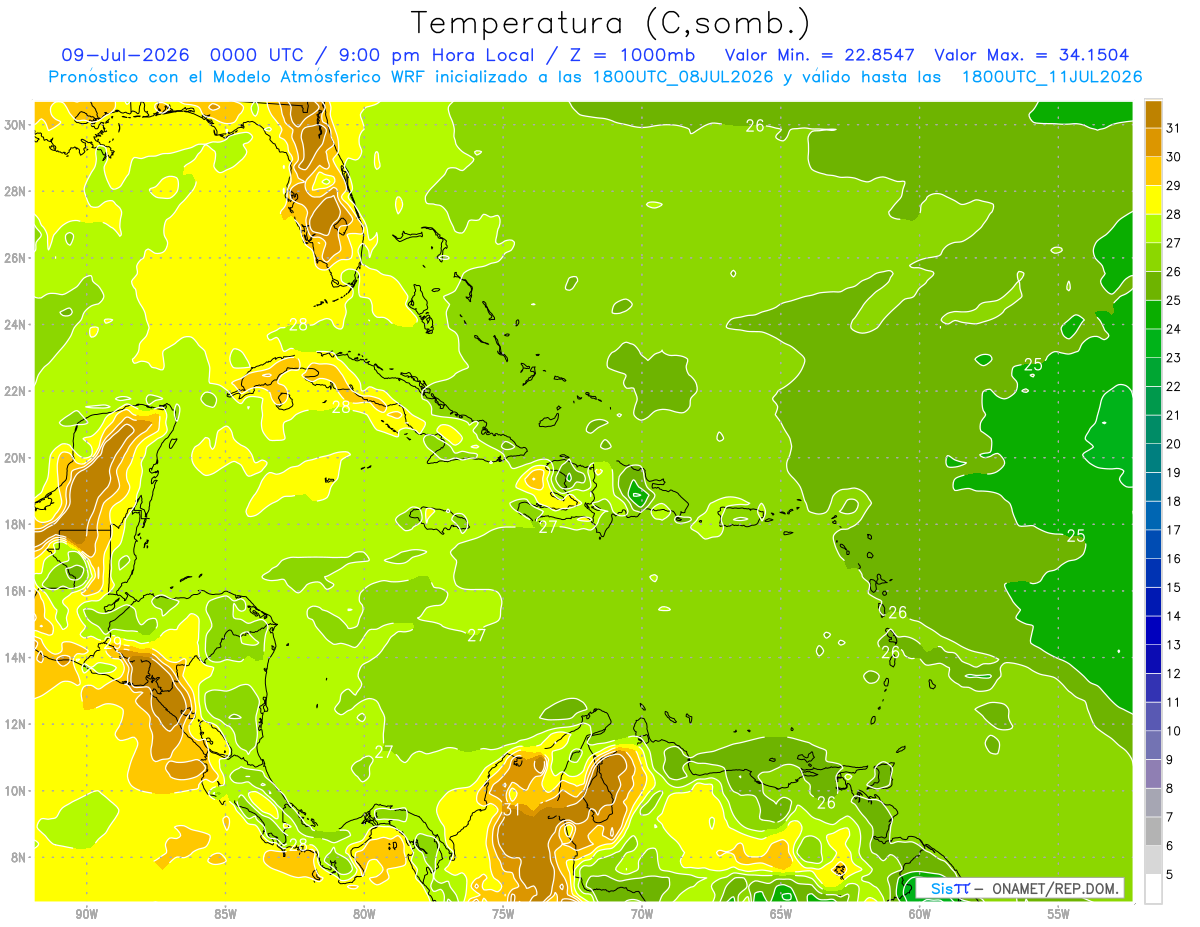Image resolution: width=1200 pixels, height=927 pixels.
Task: Select the 'Valor Max. = 34.1504' text
Action: [x=1031, y=55]
